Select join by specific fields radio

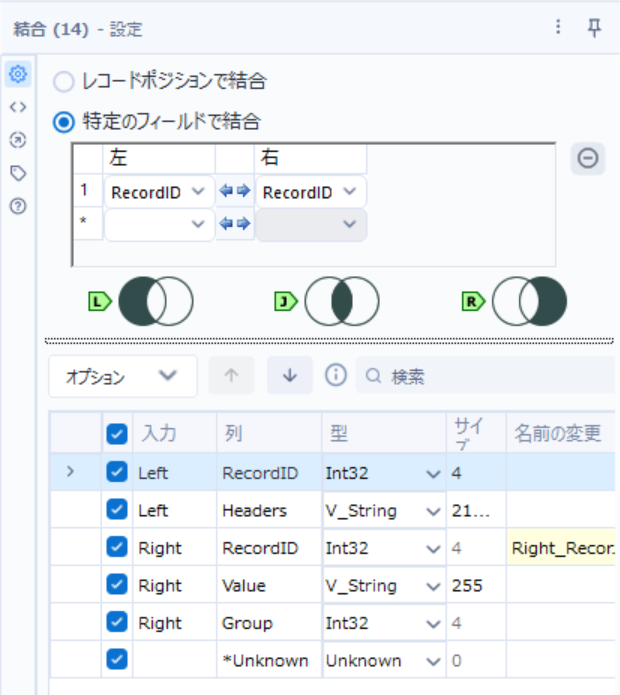pyautogui.click(x=64, y=122)
